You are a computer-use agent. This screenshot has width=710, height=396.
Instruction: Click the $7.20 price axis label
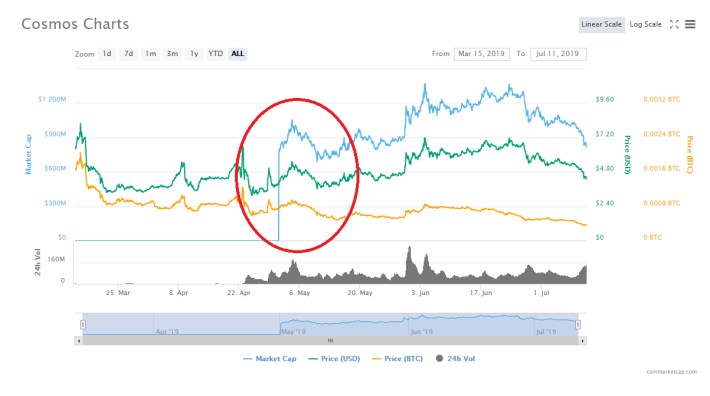pos(605,134)
